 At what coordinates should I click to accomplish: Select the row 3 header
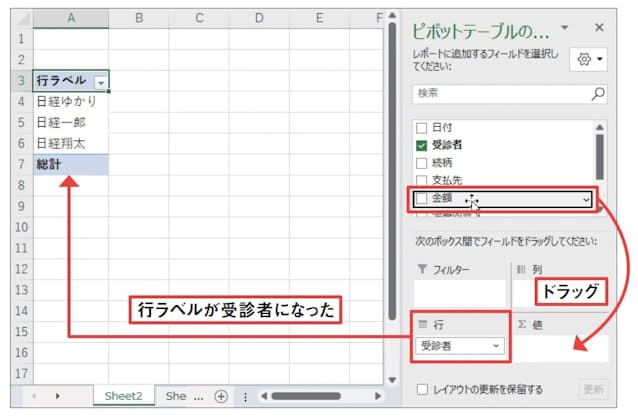[22, 81]
